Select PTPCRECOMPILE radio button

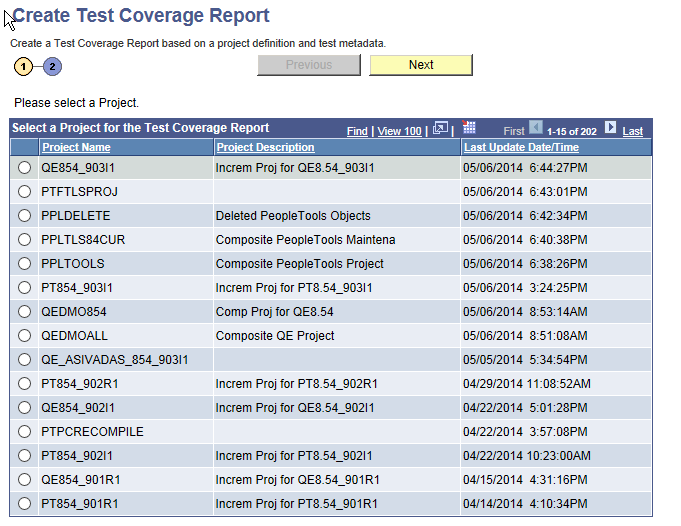point(24,431)
